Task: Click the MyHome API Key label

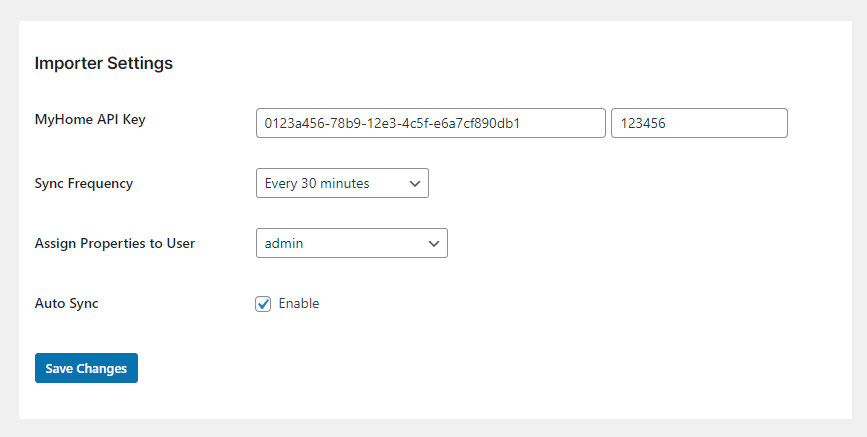Action: [x=90, y=120]
